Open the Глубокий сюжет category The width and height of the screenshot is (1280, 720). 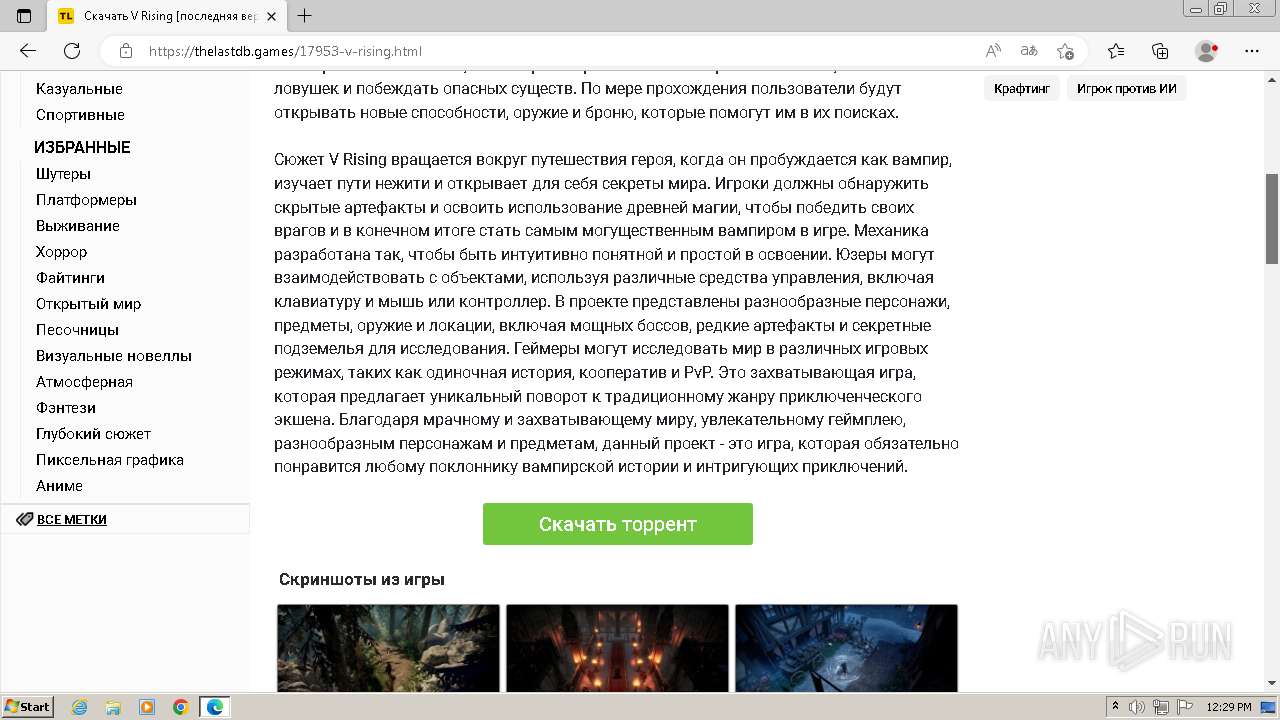point(93,434)
